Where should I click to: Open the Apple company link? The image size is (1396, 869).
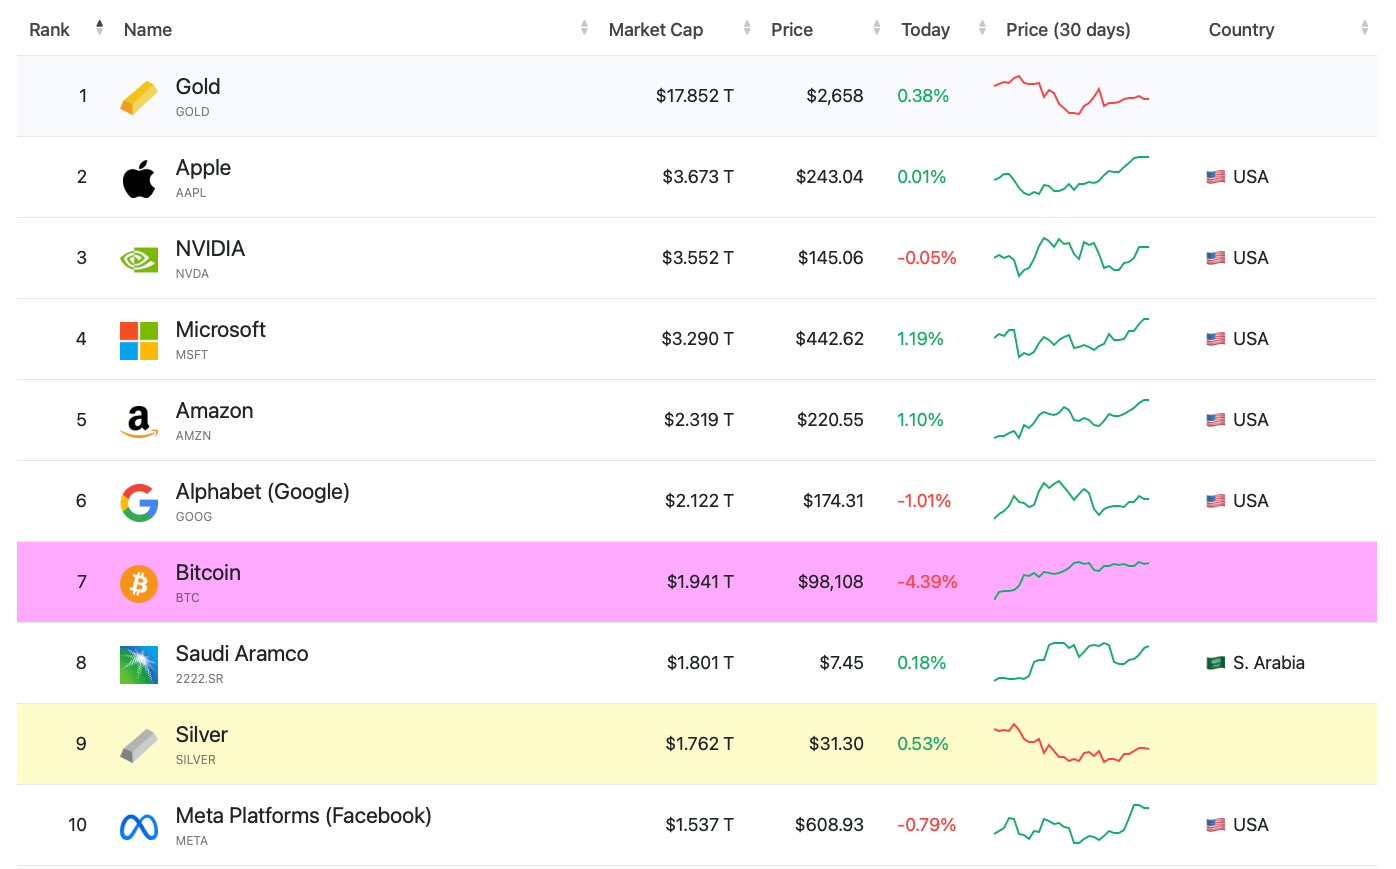click(203, 168)
